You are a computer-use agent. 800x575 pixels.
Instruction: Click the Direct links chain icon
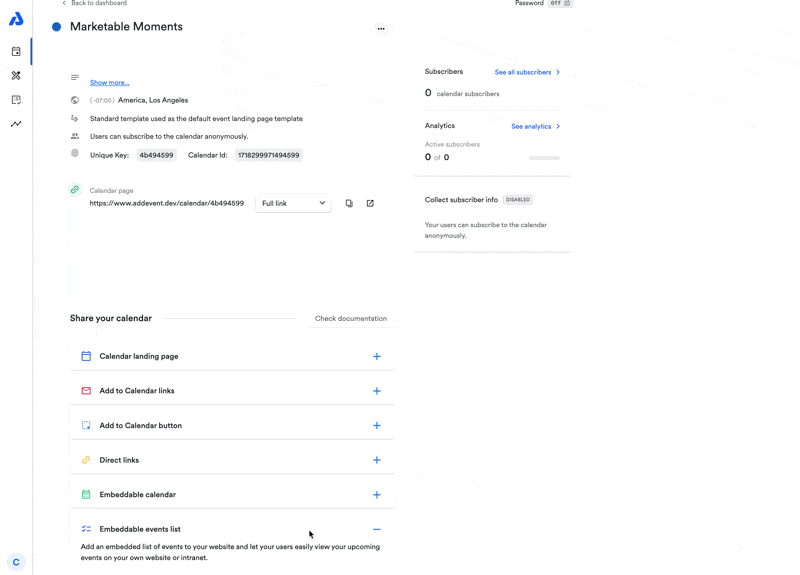[x=86, y=460]
